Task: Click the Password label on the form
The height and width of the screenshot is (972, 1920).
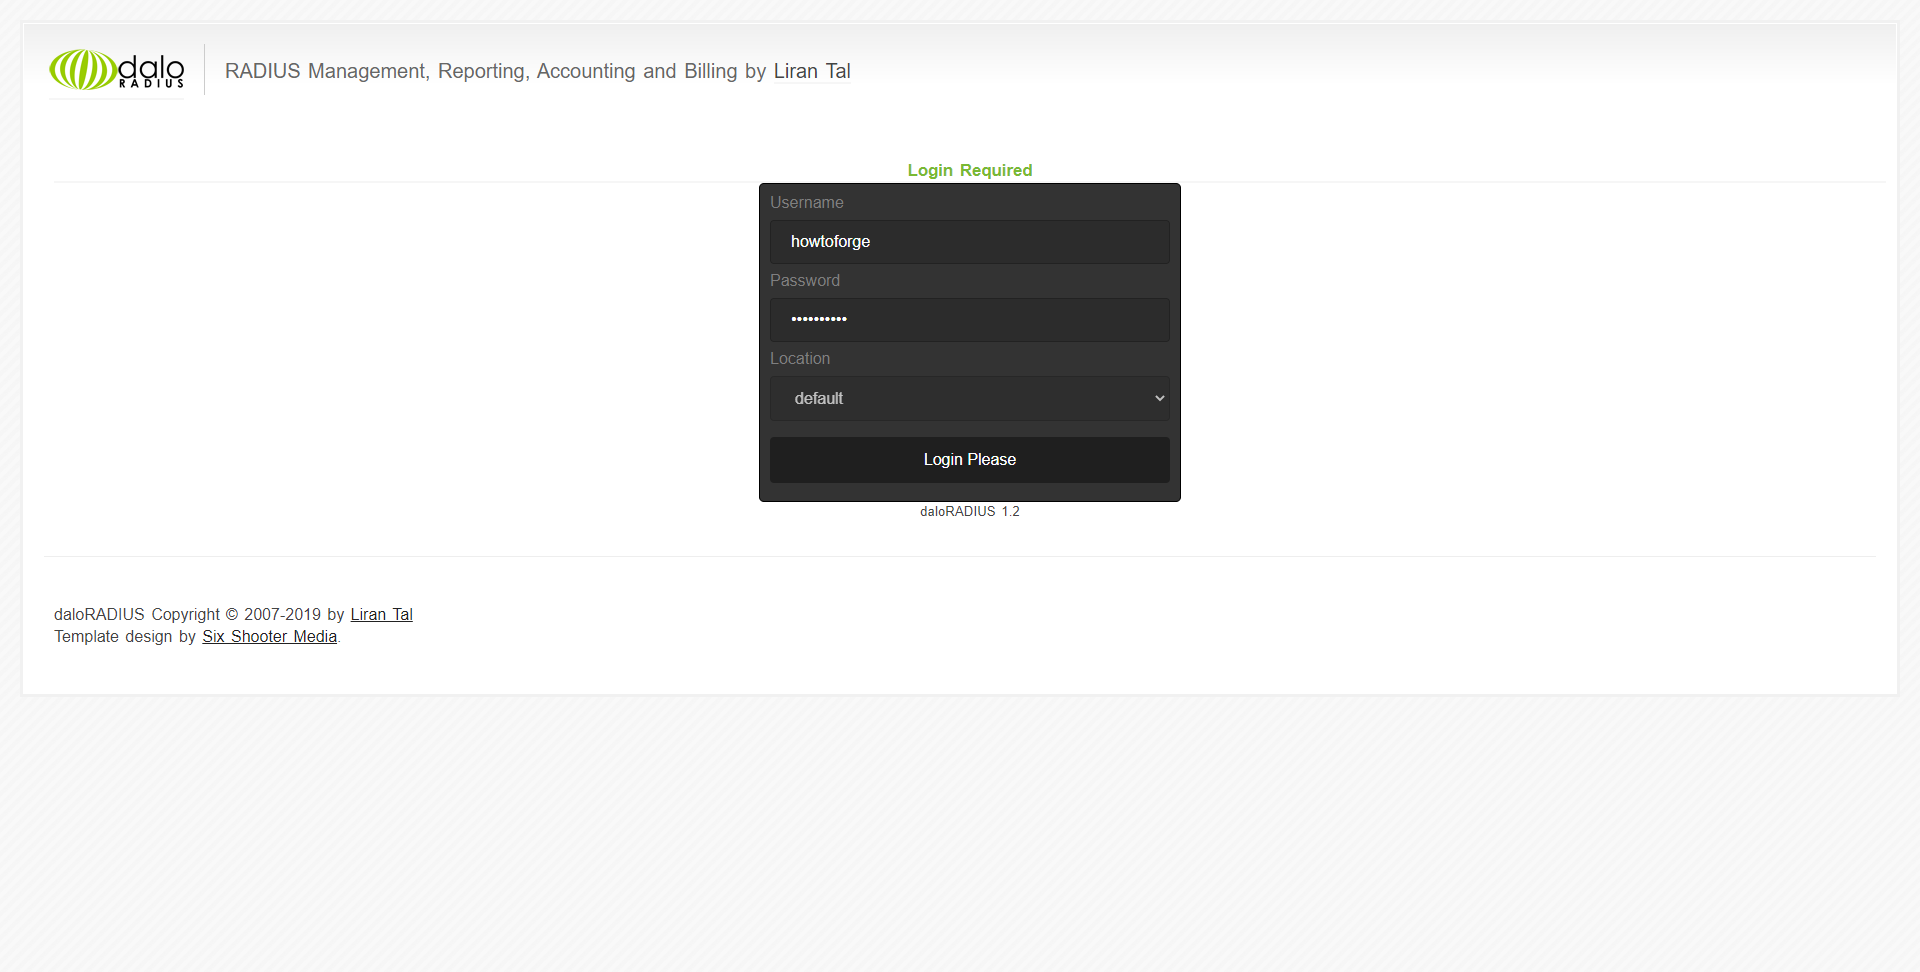Action: 805,280
